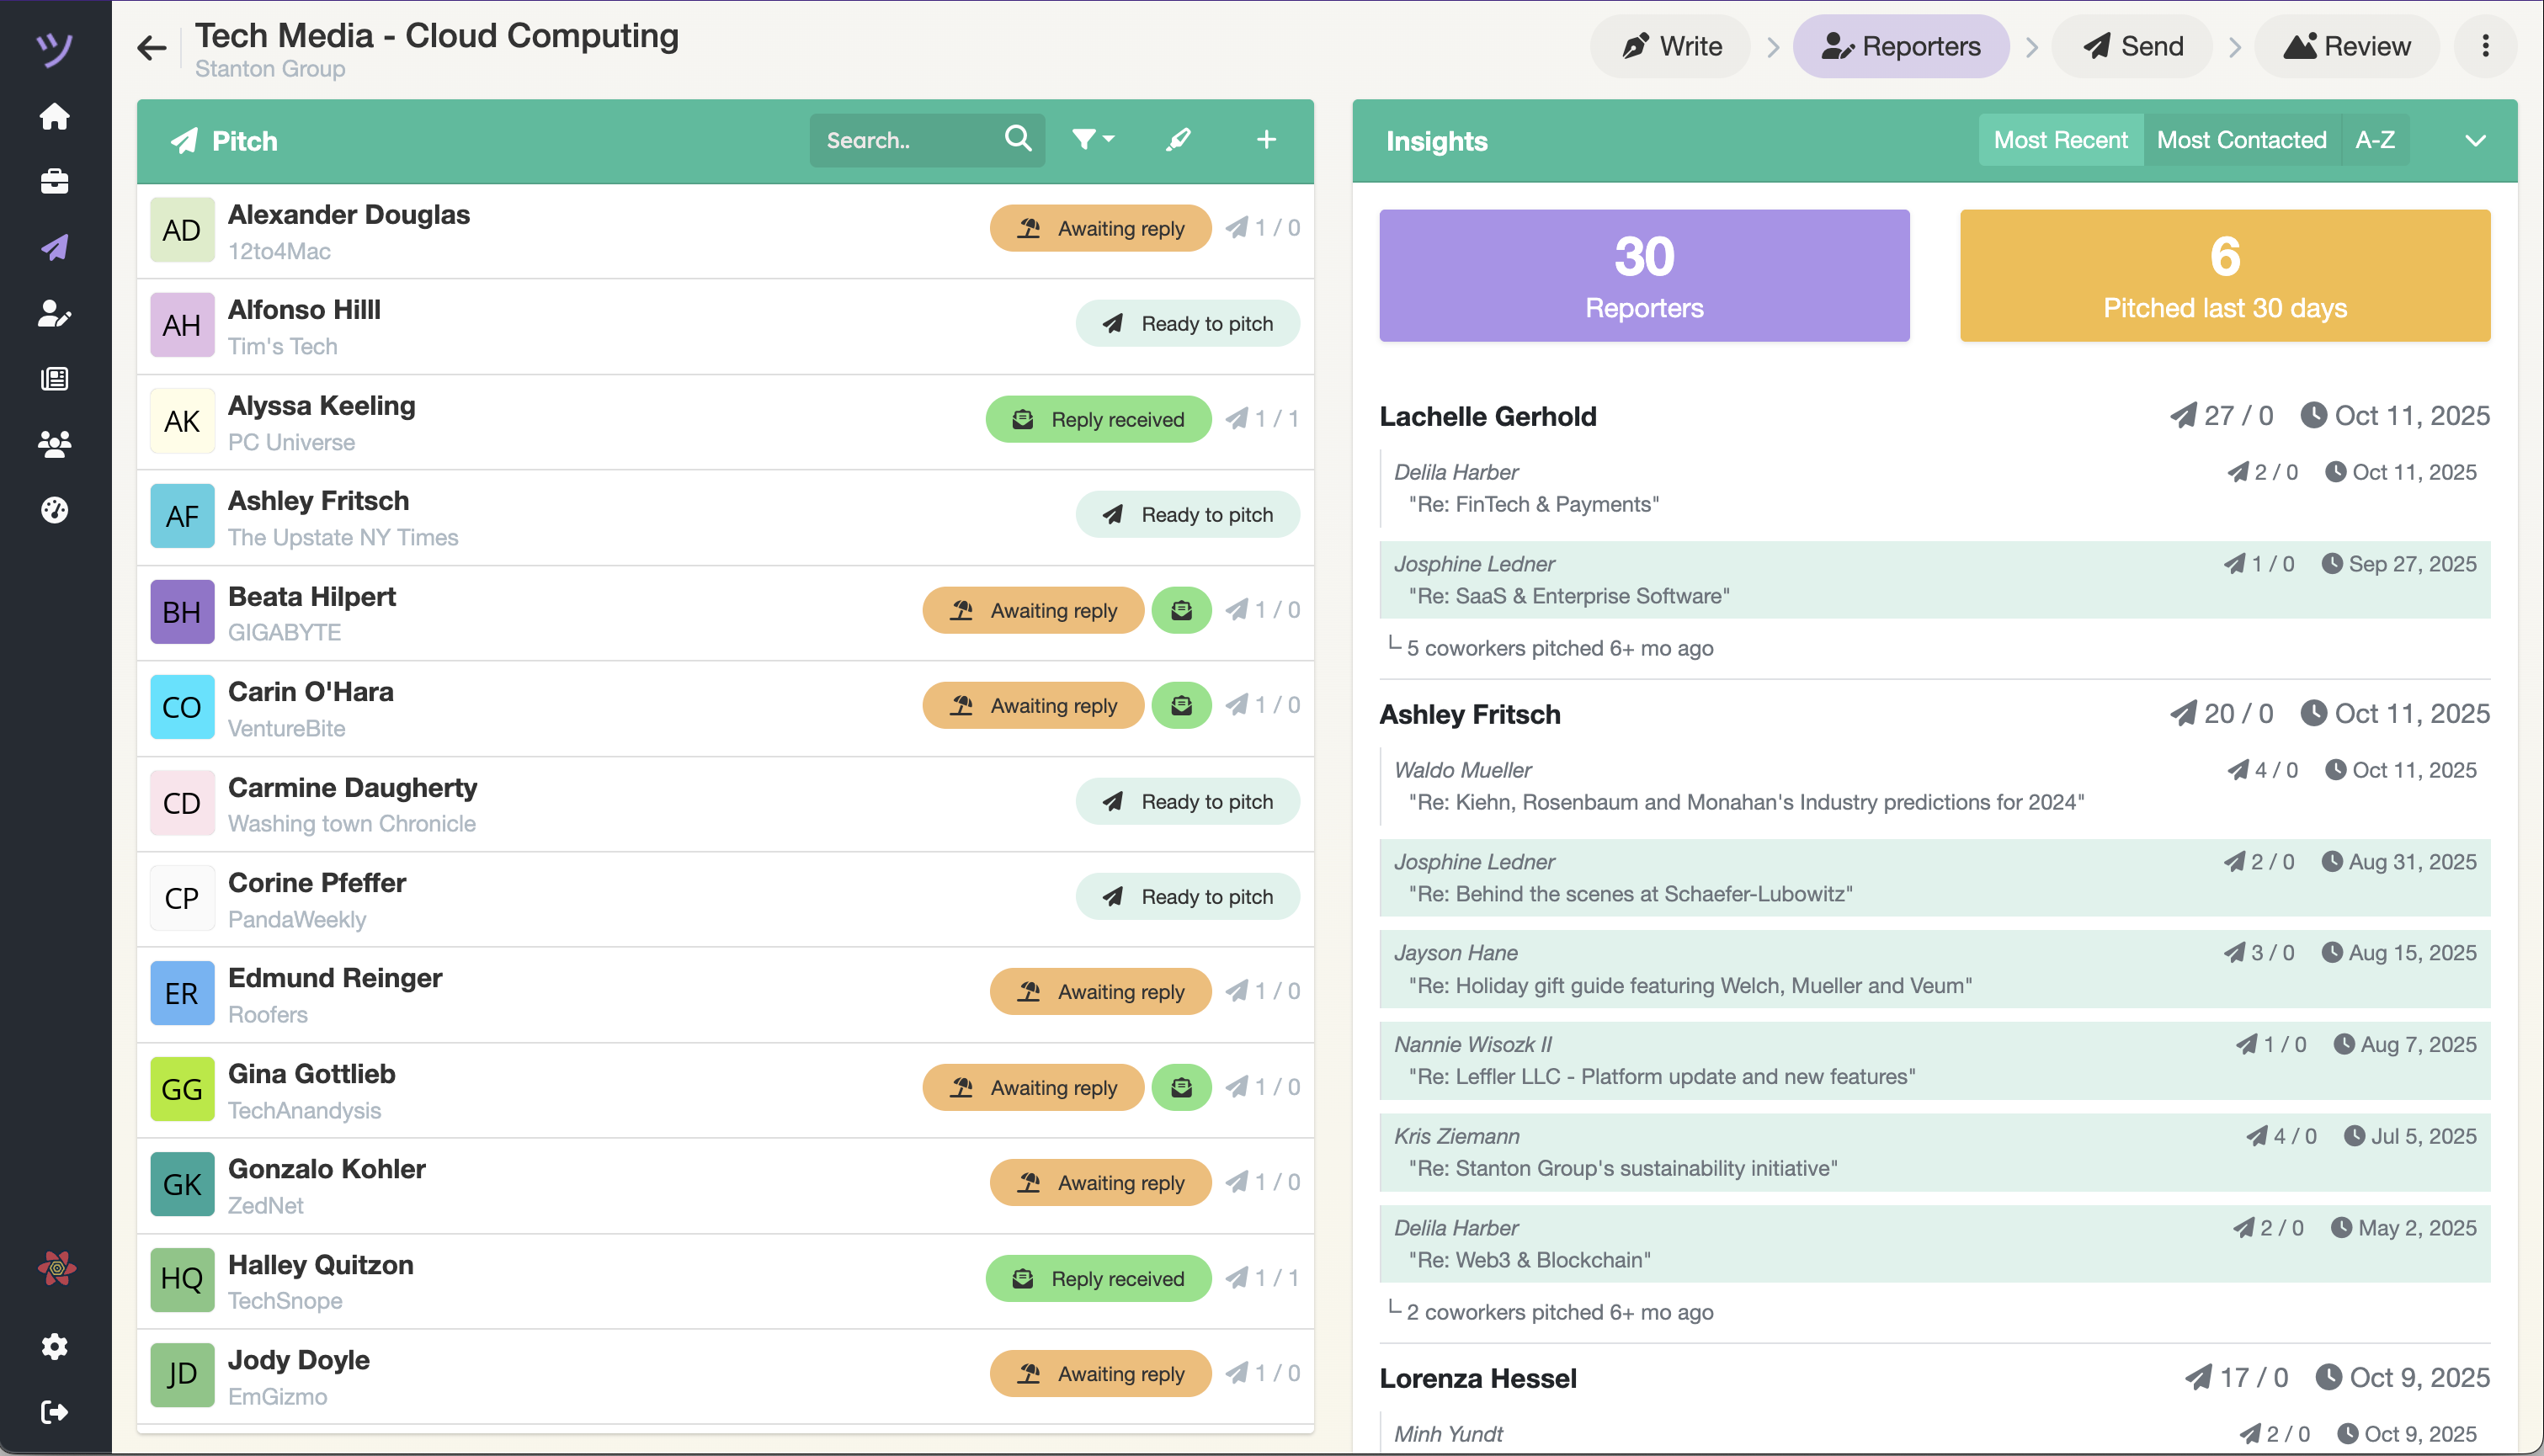Click the pitch count 1 / 1 on Alyssa Keeling
This screenshot has width=2544, height=1456.
click(x=1262, y=419)
